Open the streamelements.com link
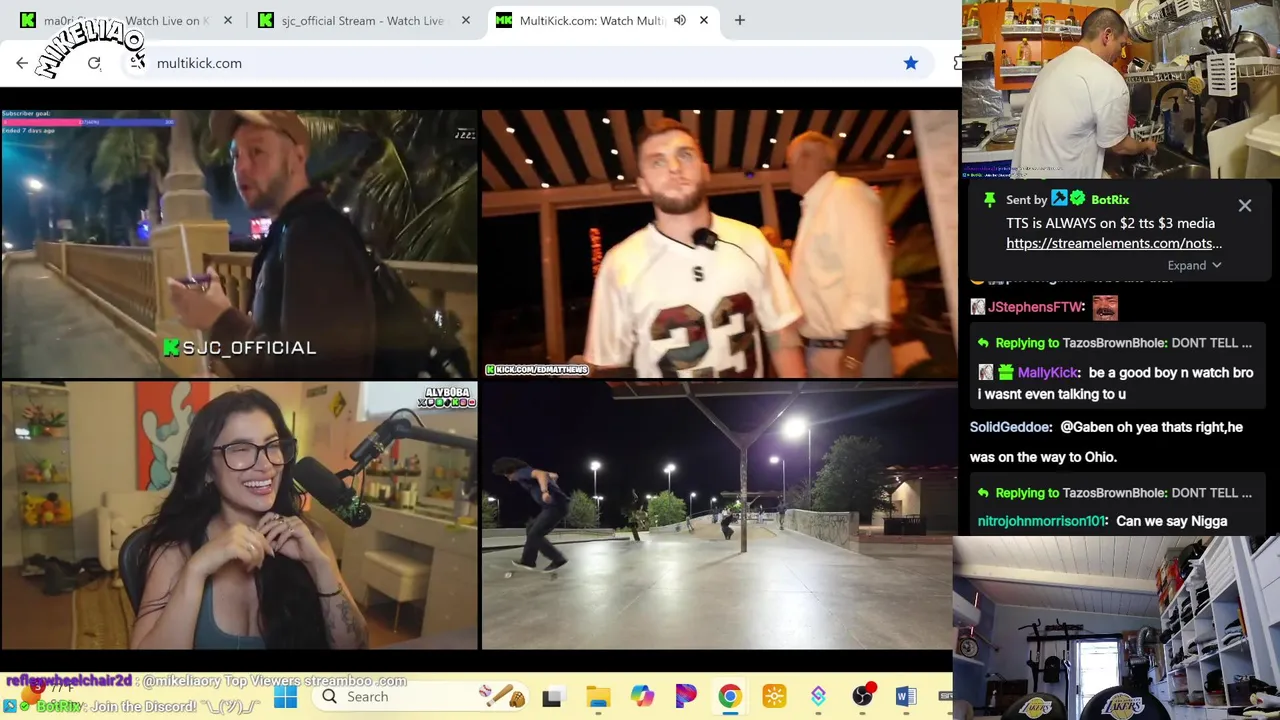The width and height of the screenshot is (1280, 720). click(1114, 243)
